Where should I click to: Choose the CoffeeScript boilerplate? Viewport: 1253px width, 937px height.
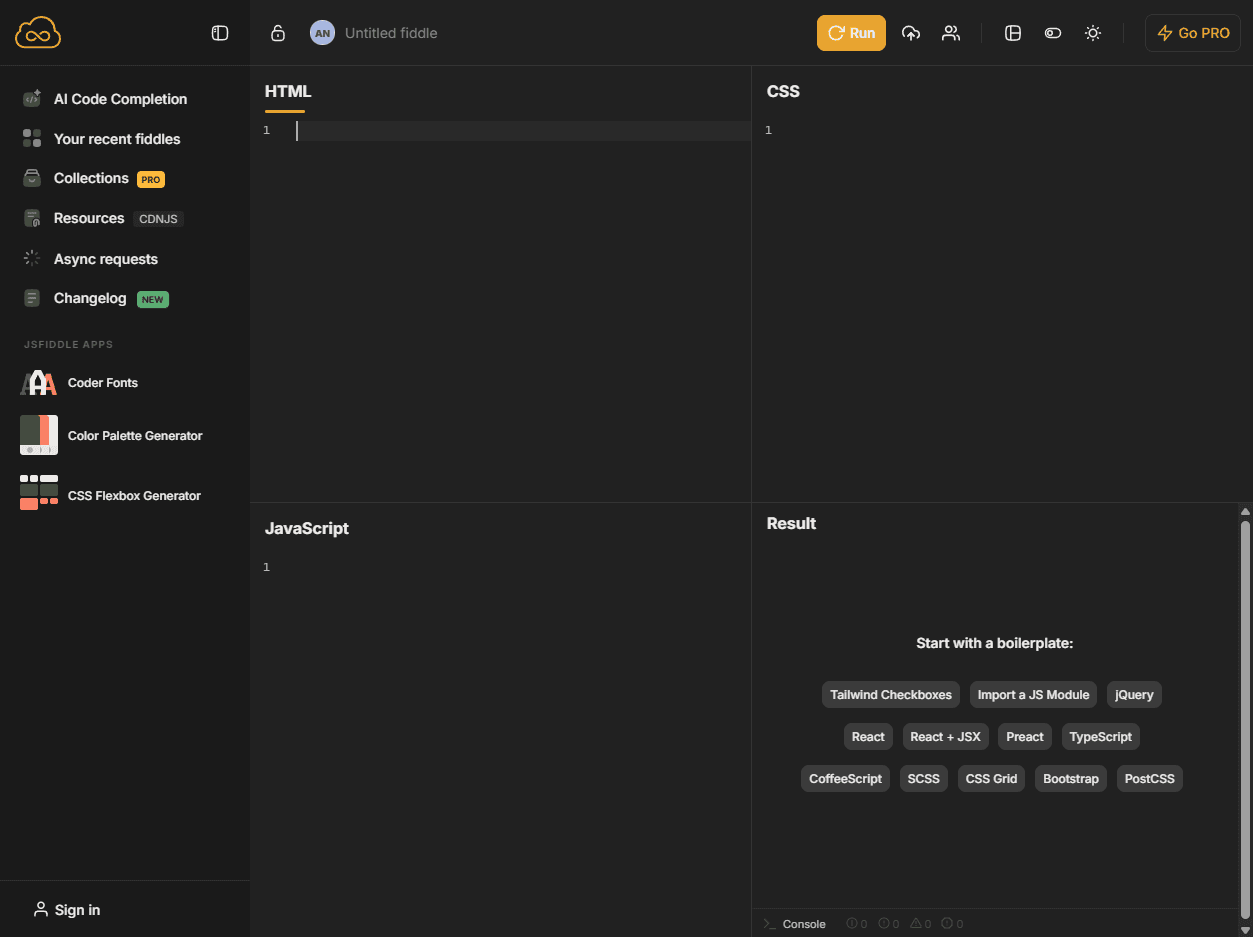pyautogui.click(x=845, y=779)
